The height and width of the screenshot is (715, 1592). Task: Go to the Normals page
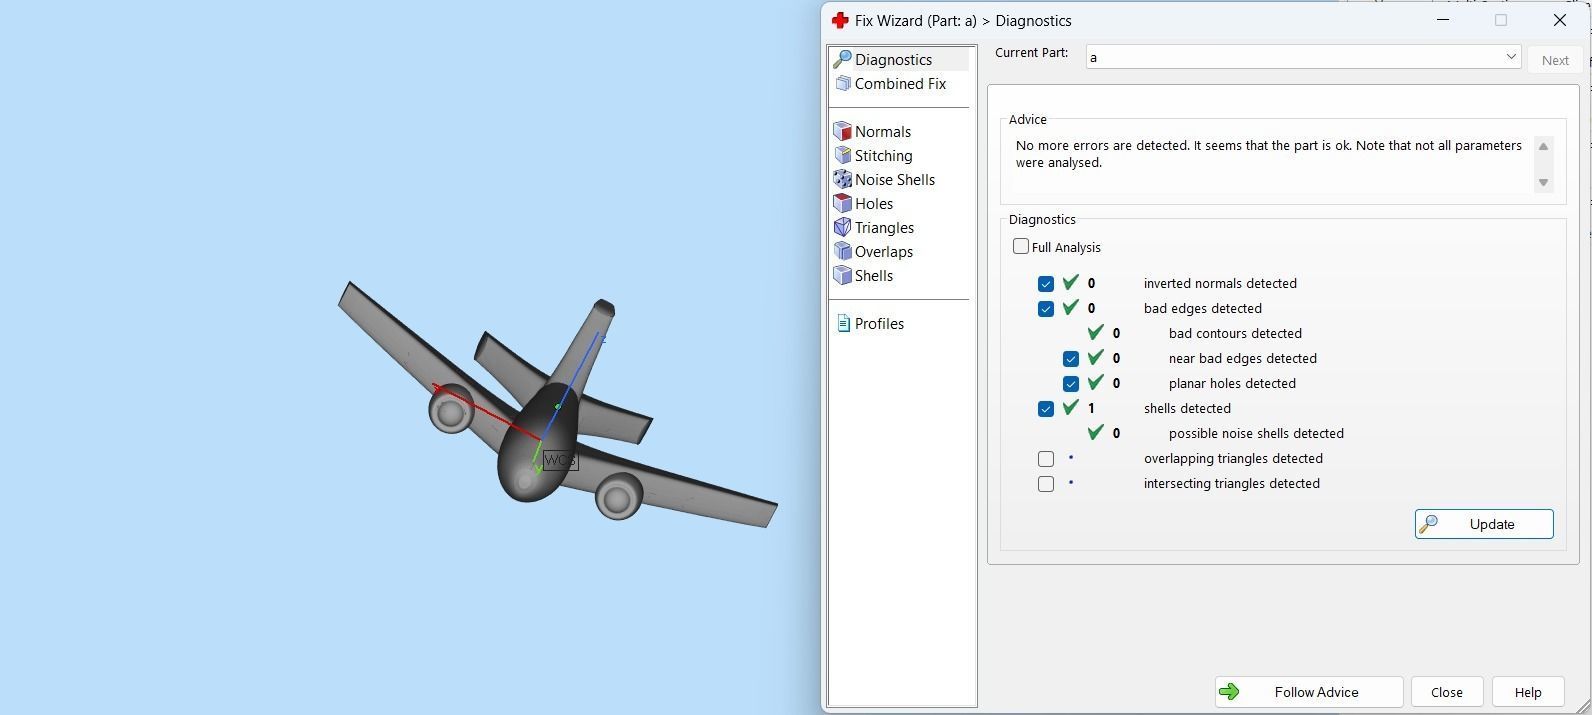click(883, 132)
